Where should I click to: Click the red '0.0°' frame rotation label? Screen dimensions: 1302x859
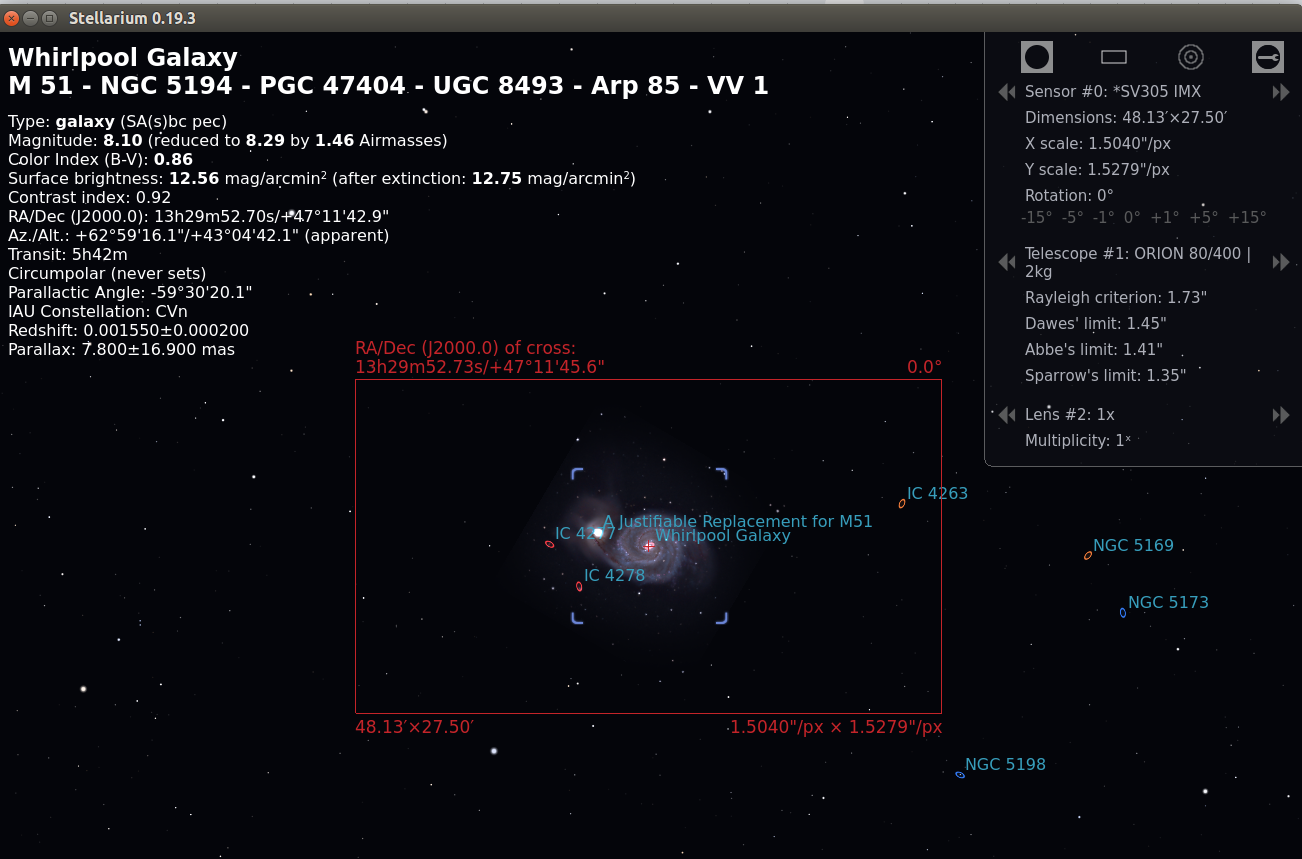point(924,368)
